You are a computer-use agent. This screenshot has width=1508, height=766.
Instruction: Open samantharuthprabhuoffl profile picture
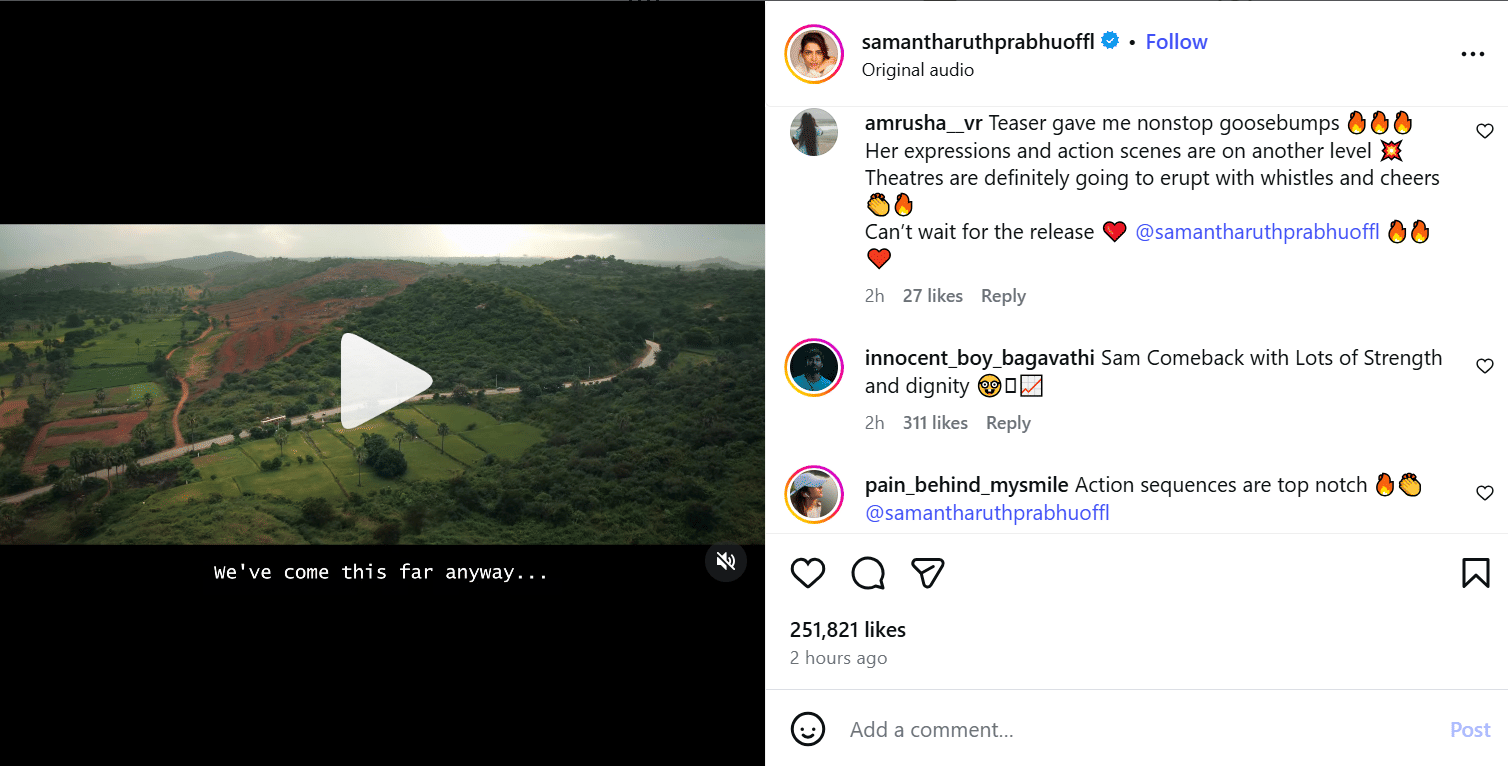(x=814, y=54)
